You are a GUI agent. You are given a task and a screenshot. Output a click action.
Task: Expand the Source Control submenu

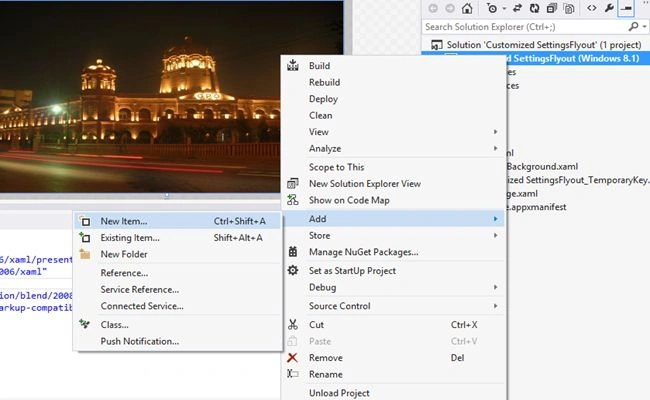pyautogui.click(x=394, y=306)
